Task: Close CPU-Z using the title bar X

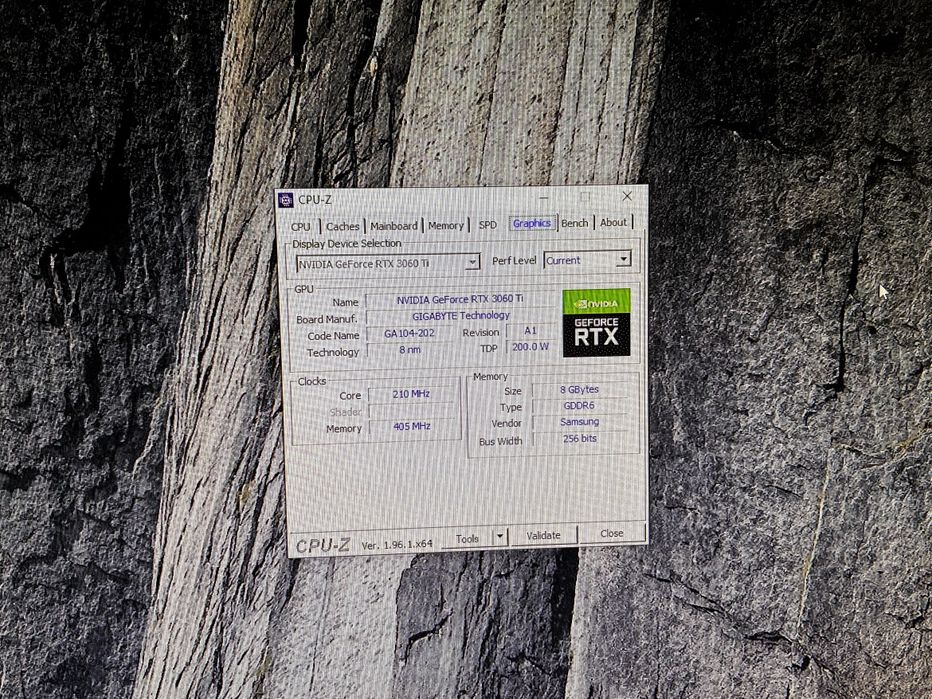Action: click(627, 196)
